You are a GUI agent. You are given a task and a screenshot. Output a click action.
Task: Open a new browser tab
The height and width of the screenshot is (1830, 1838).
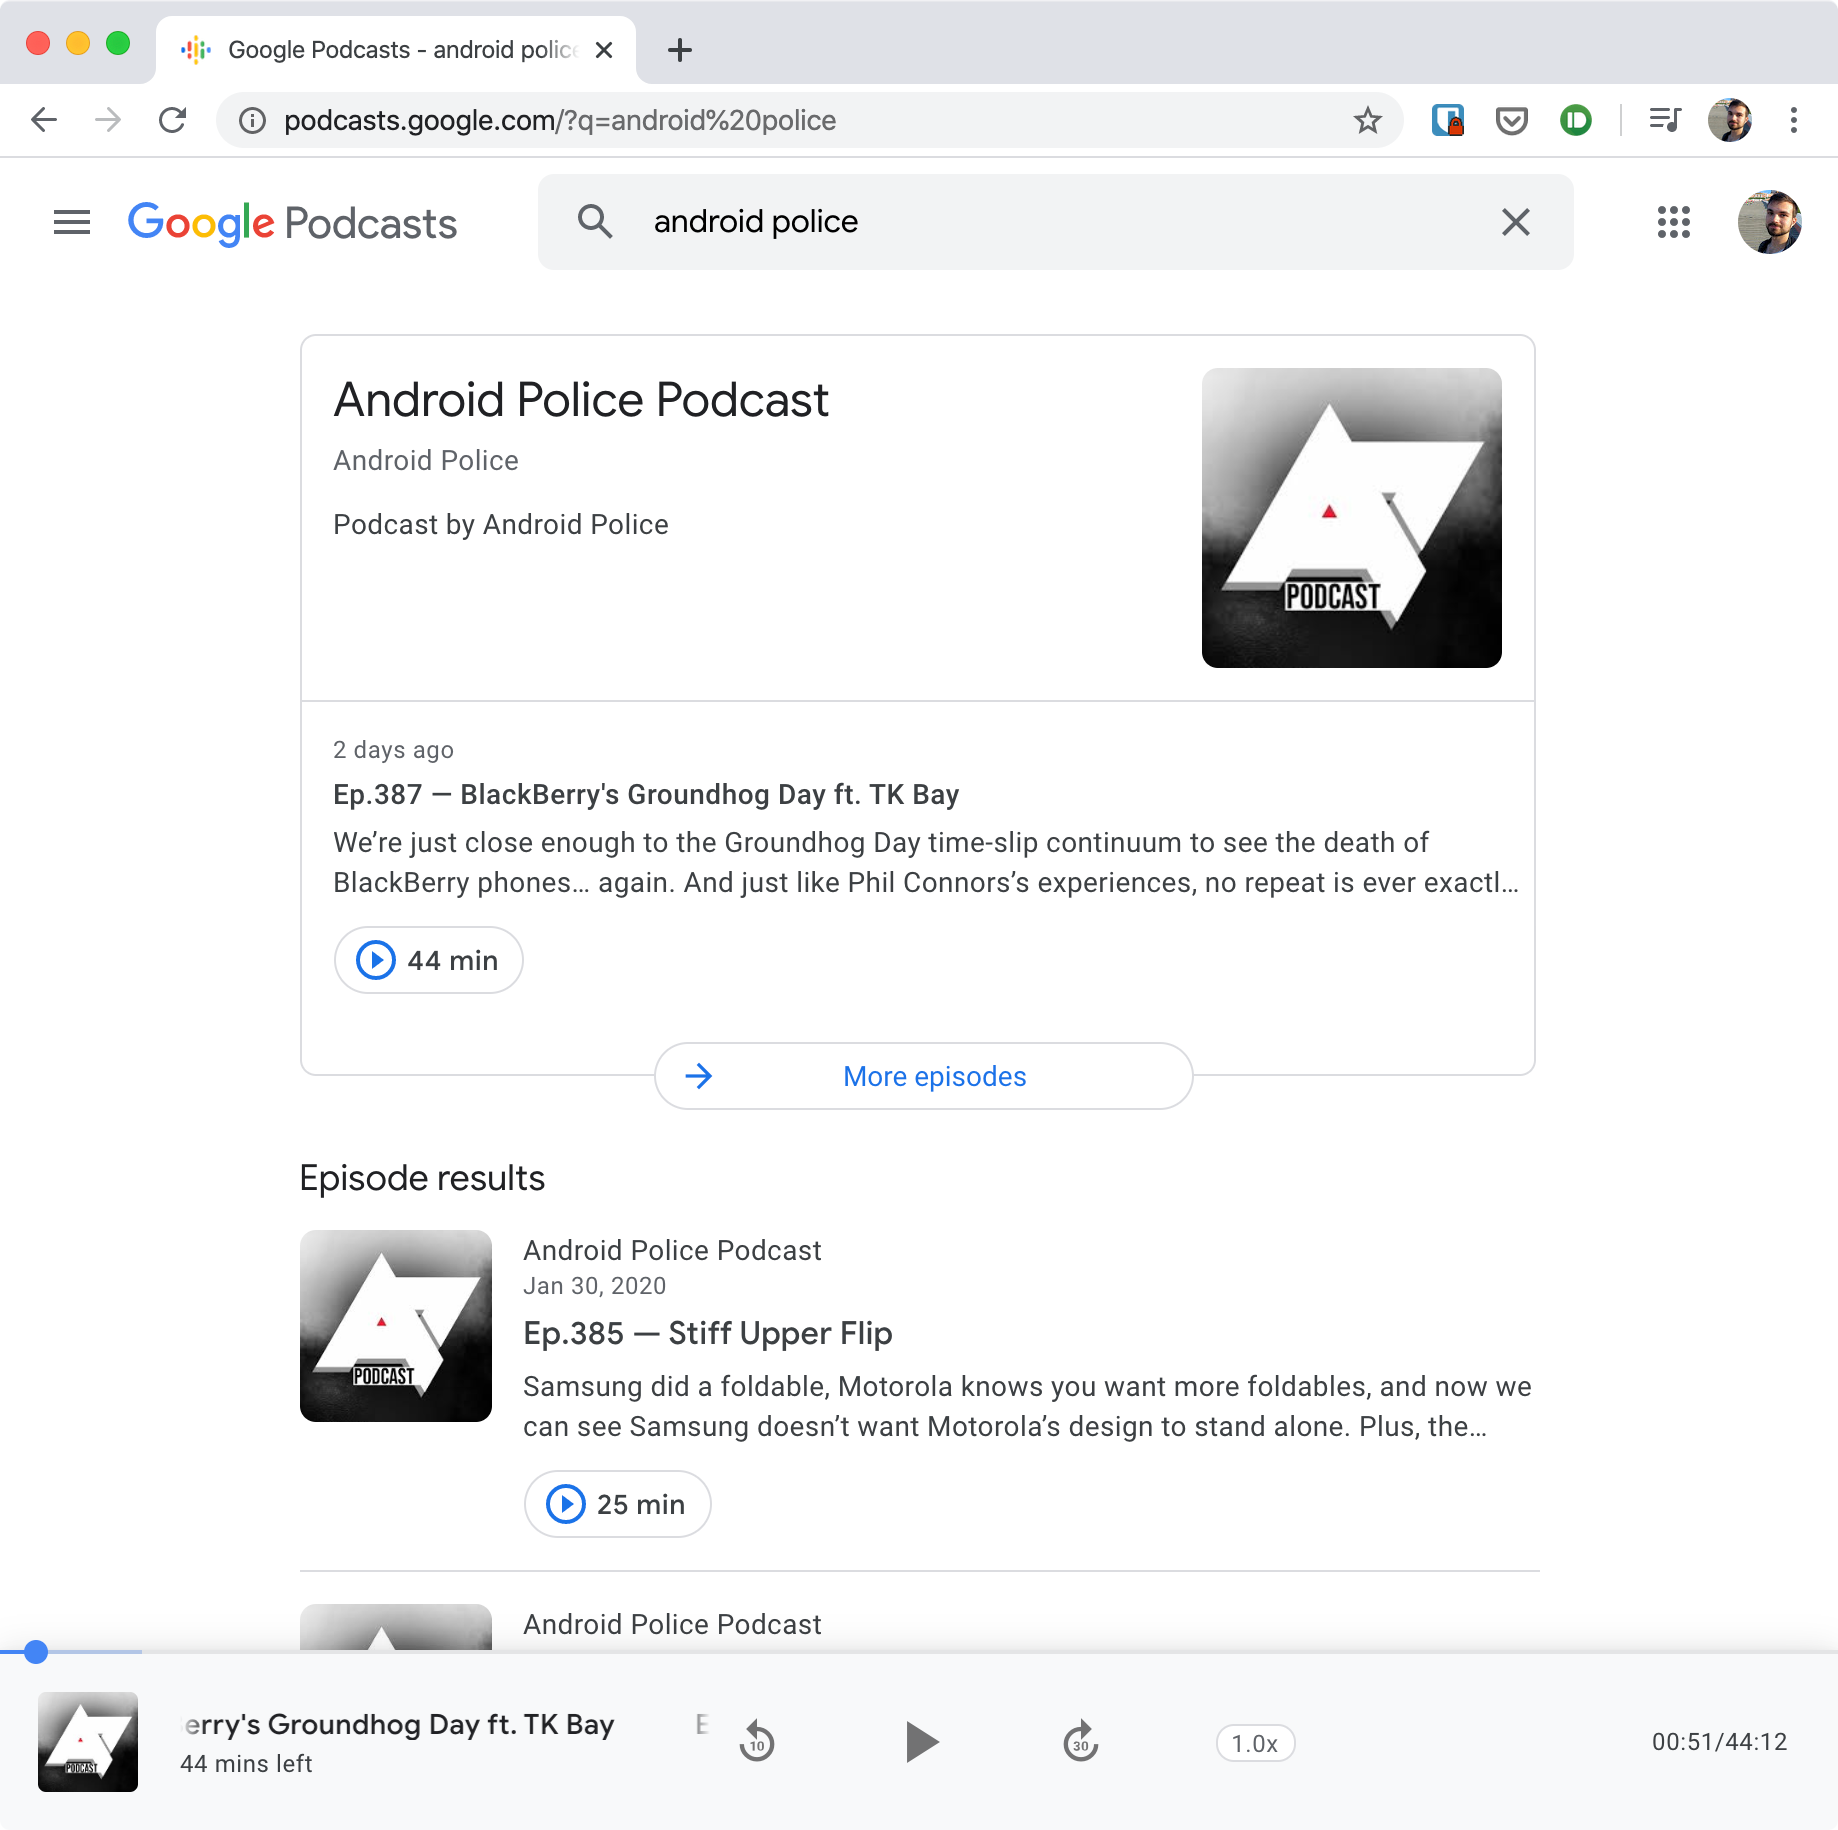pyautogui.click(x=680, y=50)
